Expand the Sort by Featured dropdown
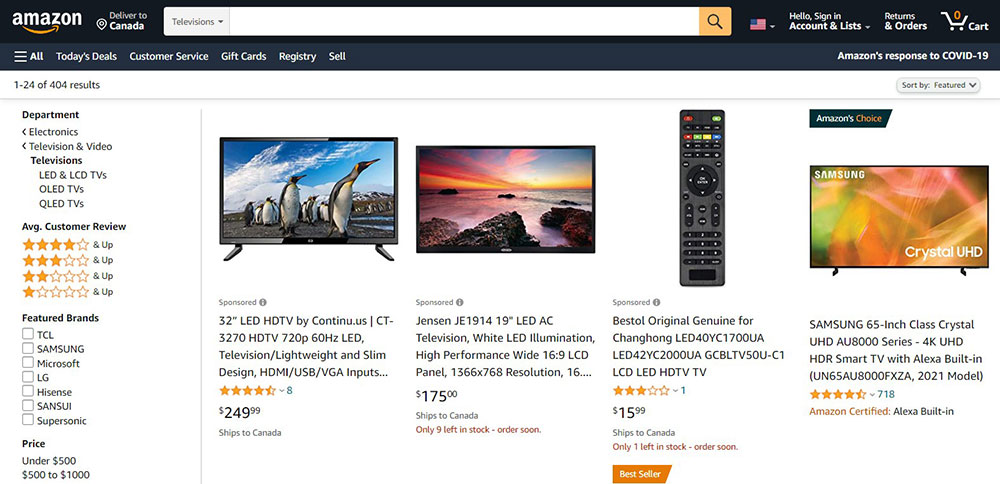Viewport: 1000px width, 484px height. click(x=938, y=85)
